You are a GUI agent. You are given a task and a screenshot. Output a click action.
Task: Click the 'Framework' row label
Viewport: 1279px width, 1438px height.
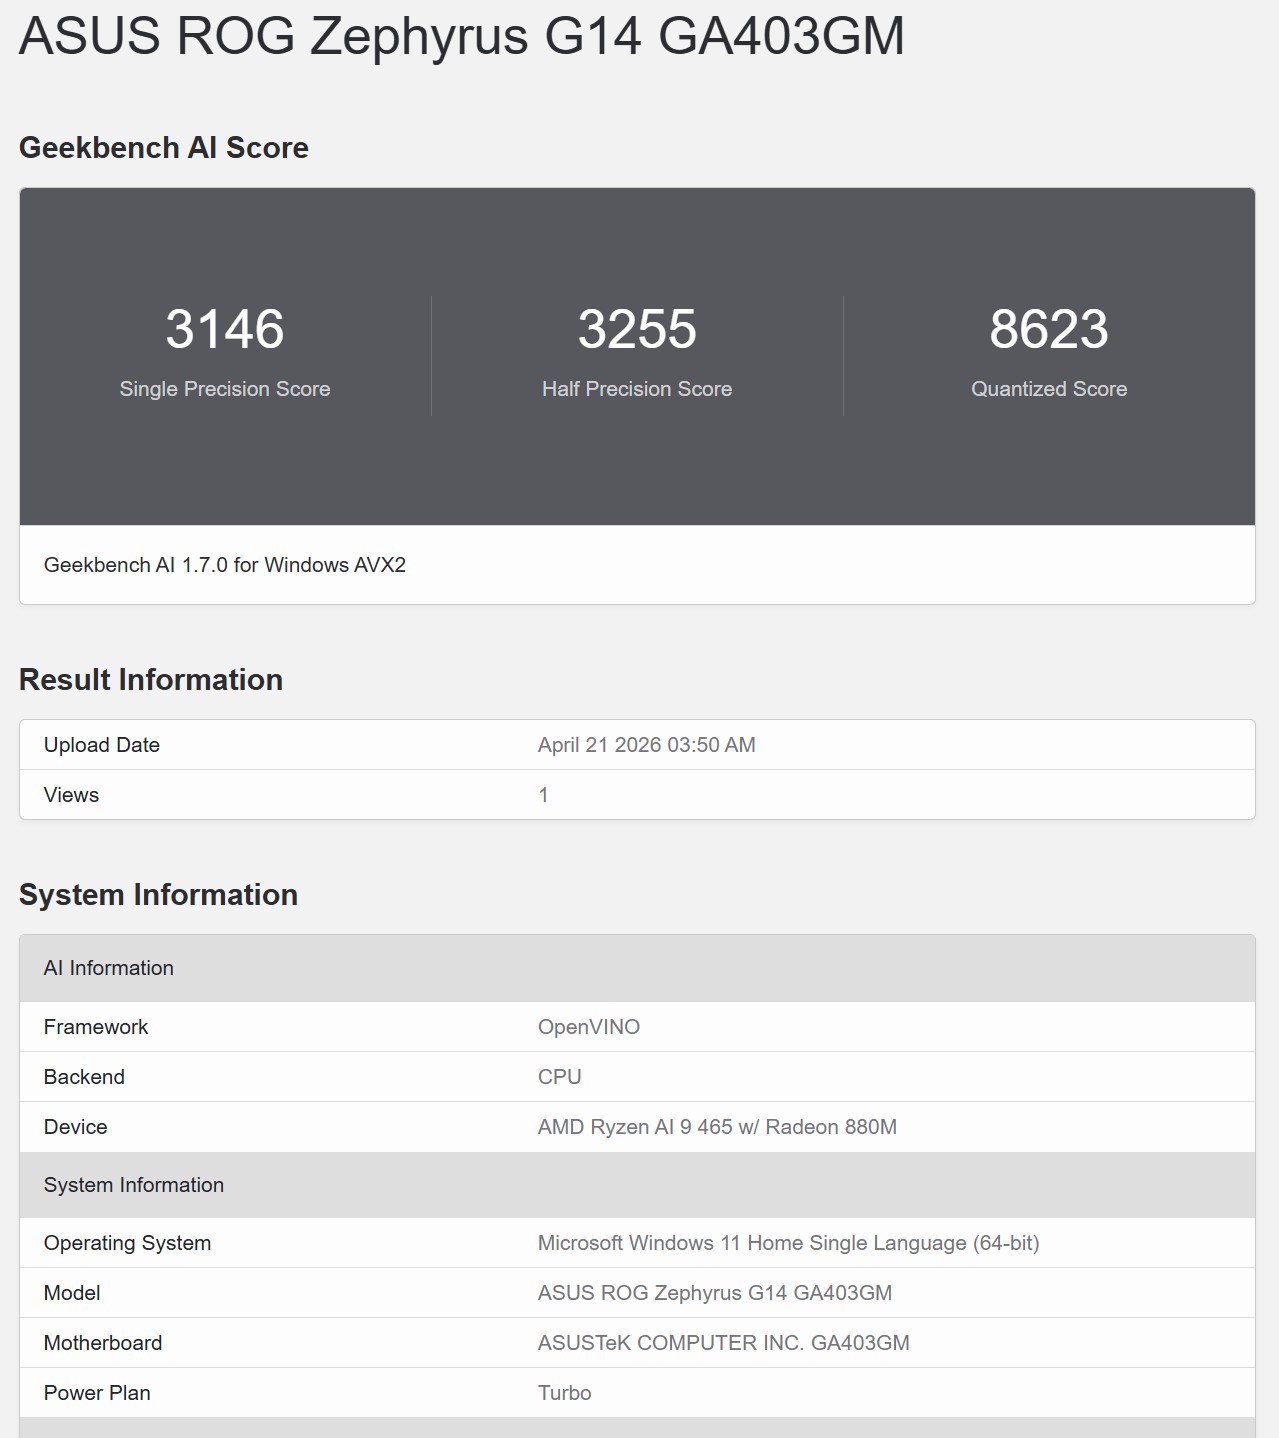click(96, 1027)
